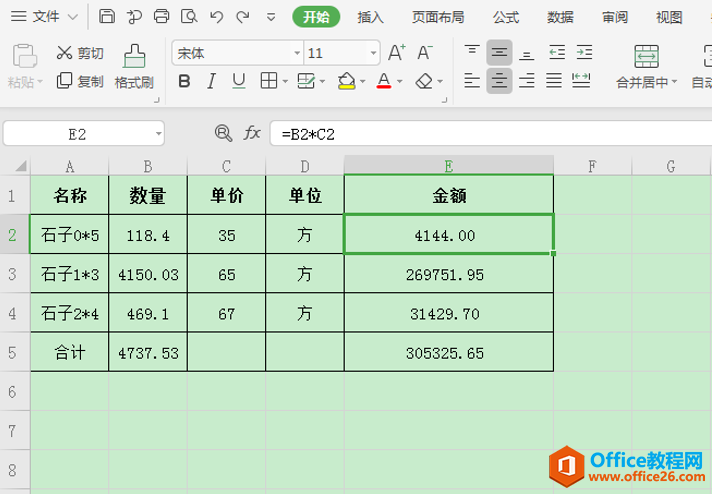Toggle Bold formatting
This screenshot has width=712, height=494.
(x=184, y=82)
